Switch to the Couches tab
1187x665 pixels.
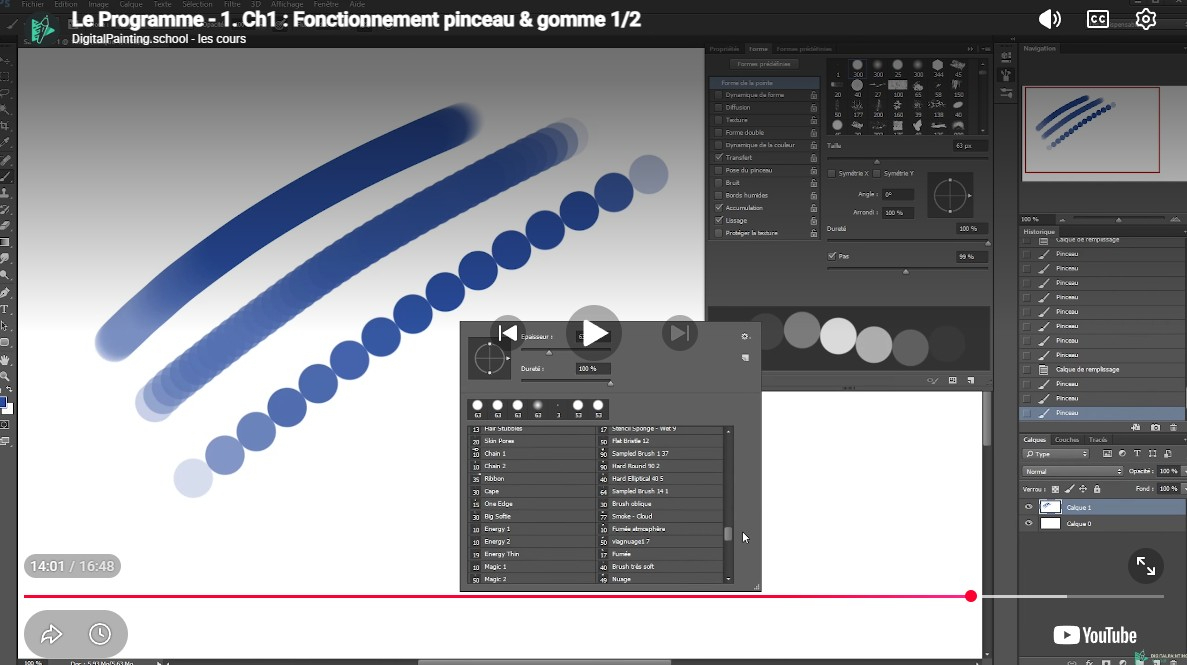point(1066,440)
